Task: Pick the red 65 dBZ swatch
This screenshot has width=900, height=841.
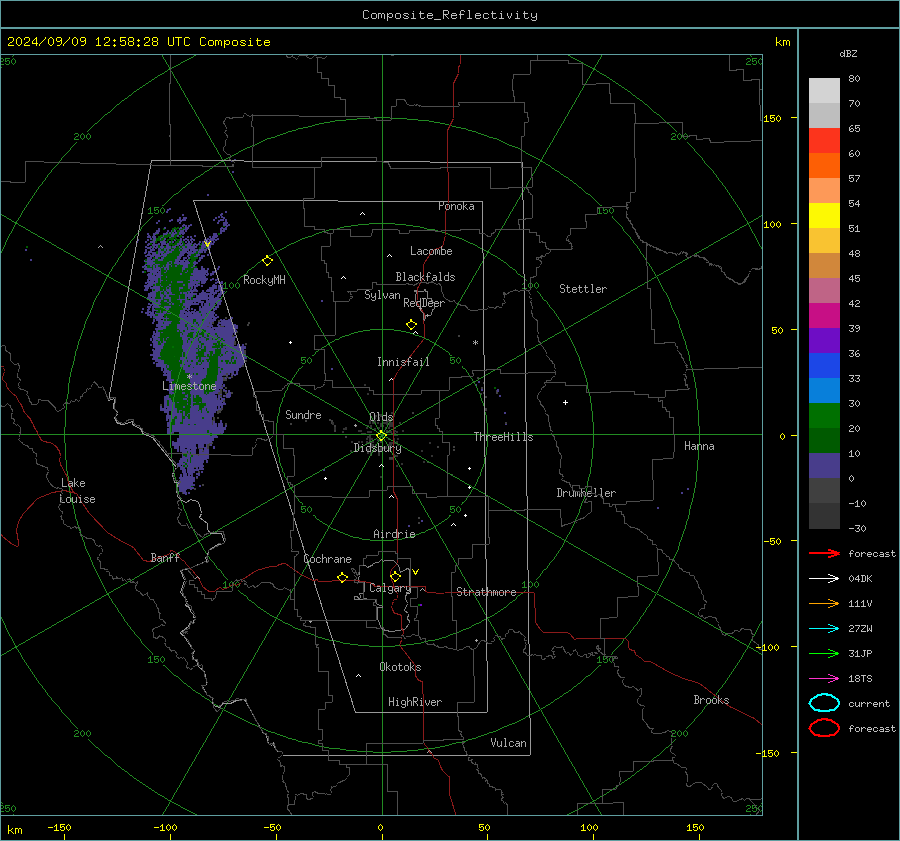Action: coord(824,140)
